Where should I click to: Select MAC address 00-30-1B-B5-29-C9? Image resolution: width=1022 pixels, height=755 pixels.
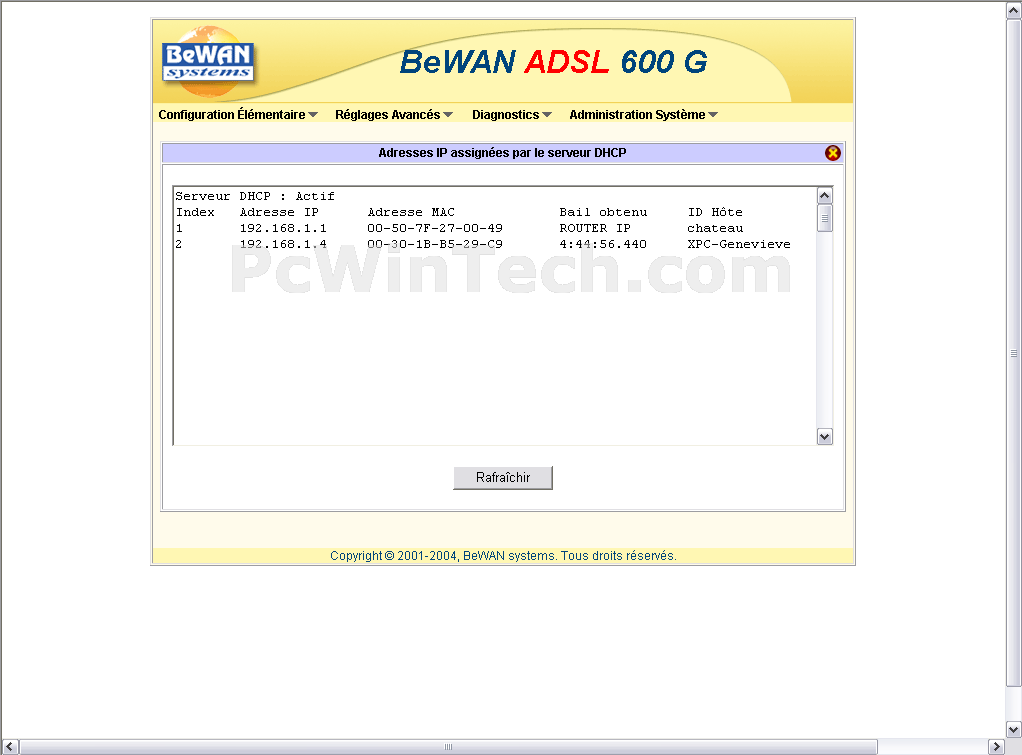[x=435, y=244]
